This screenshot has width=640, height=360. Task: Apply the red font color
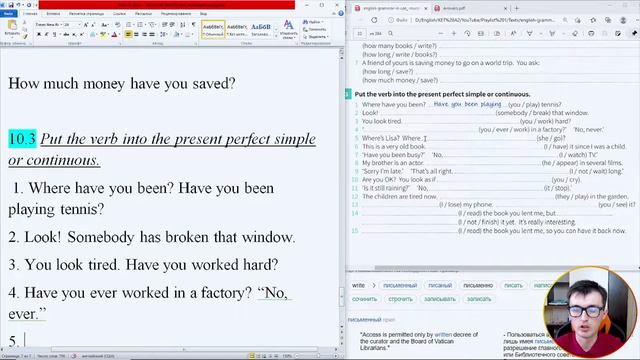pos(114,35)
